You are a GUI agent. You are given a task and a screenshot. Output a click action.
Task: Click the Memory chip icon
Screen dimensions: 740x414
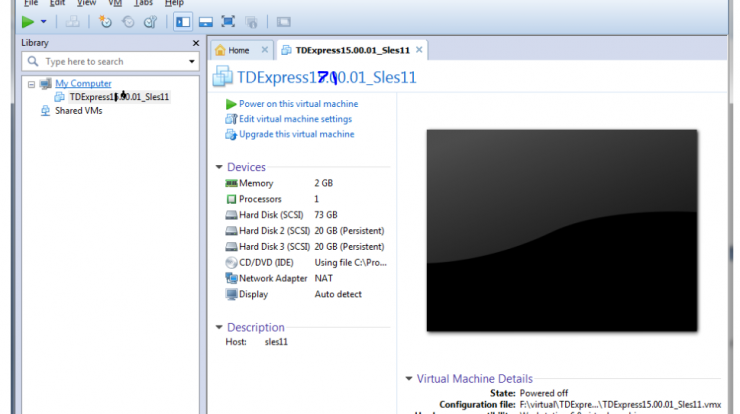pyautogui.click(x=231, y=183)
